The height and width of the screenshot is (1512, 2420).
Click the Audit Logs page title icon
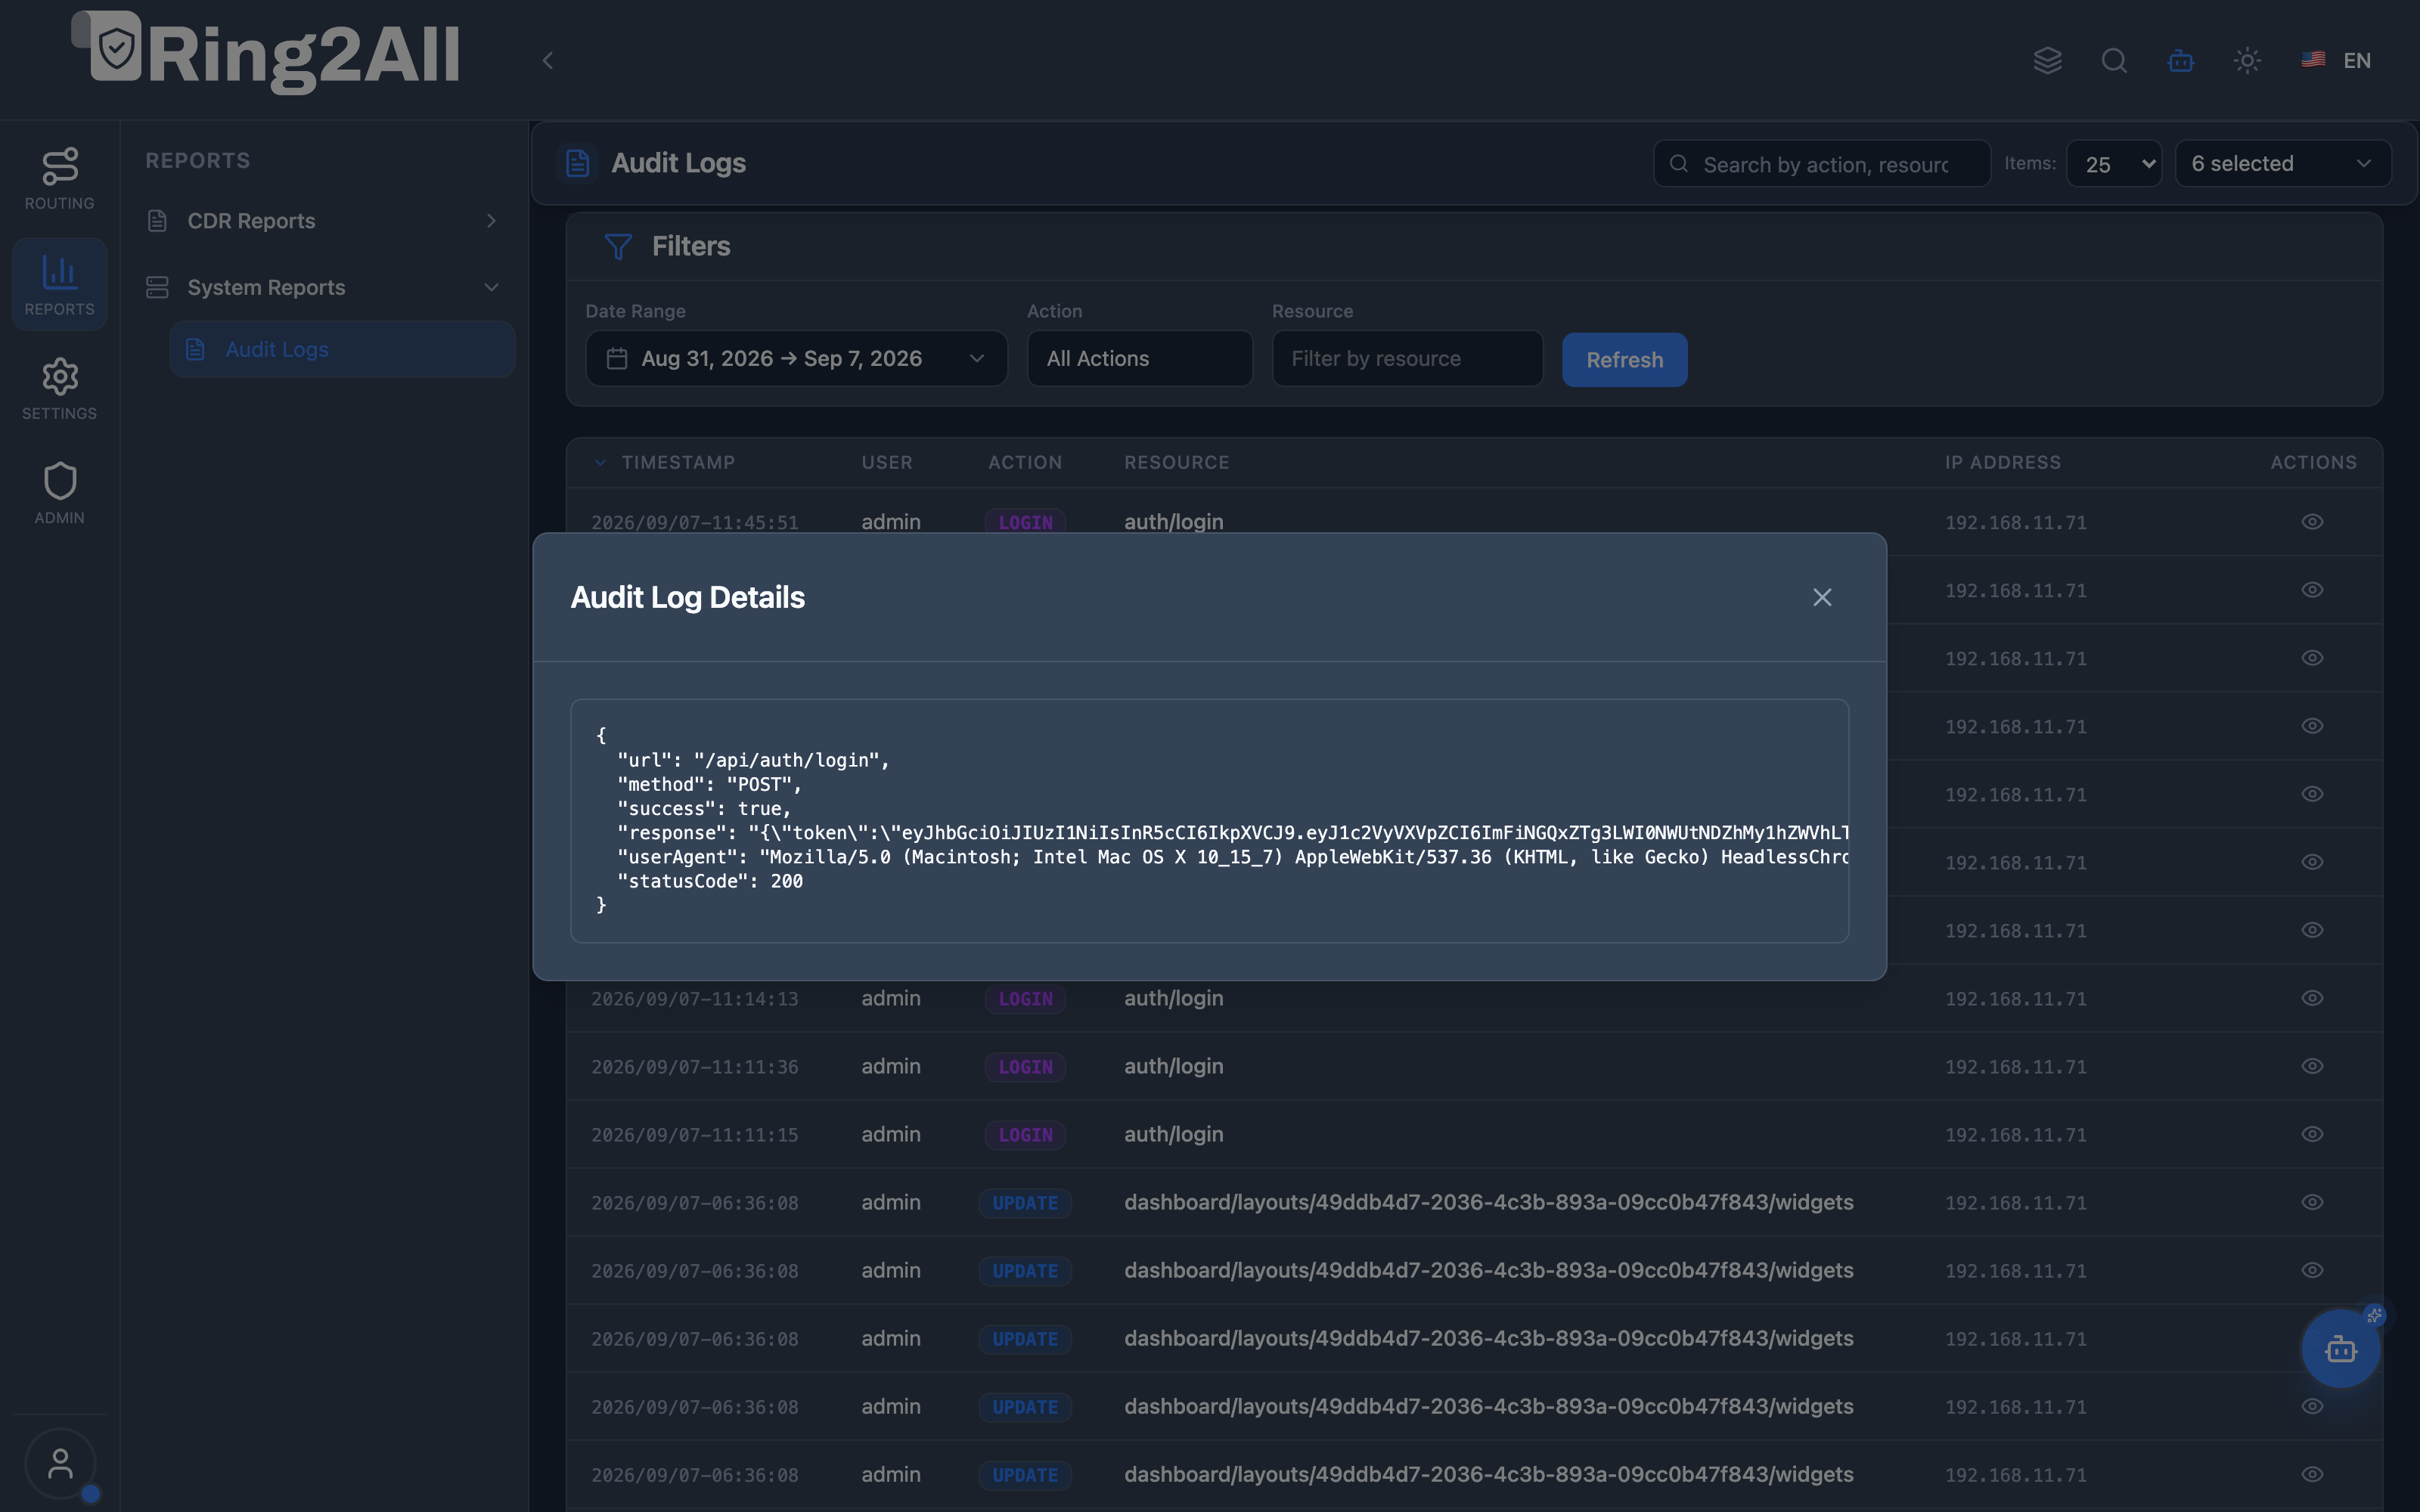[x=577, y=163]
